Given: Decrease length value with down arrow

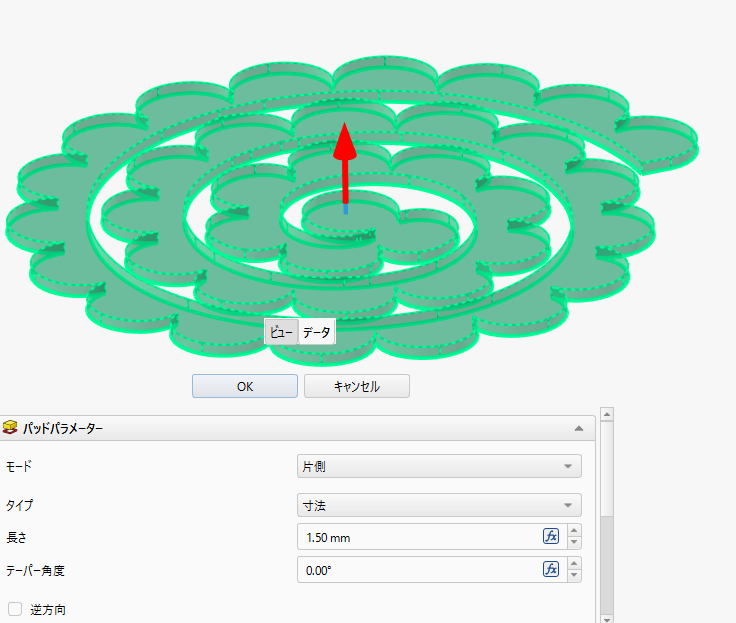Looking at the screenshot, I should 574,542.
